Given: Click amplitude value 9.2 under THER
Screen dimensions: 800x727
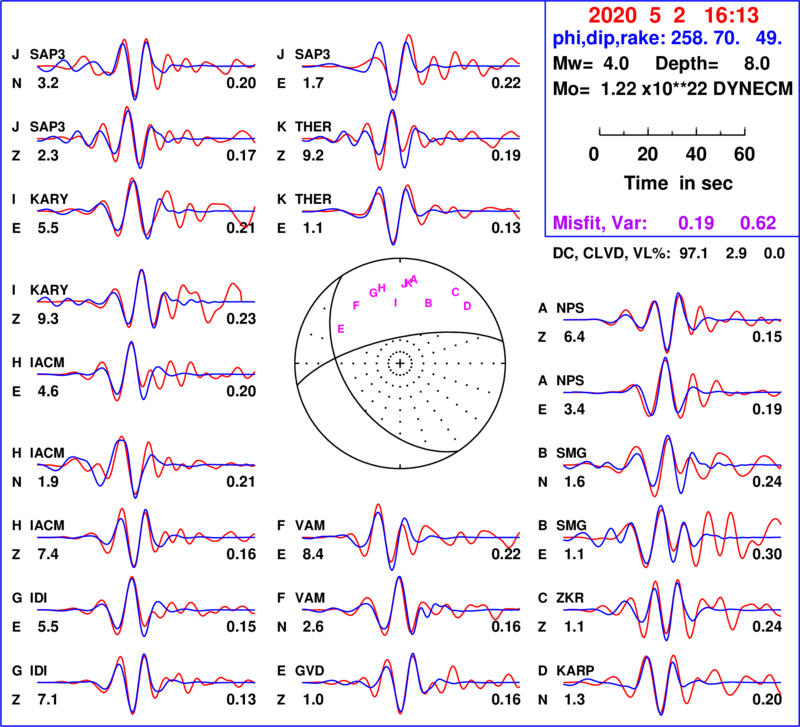Looking at the screenshot, I should point(313,155).
